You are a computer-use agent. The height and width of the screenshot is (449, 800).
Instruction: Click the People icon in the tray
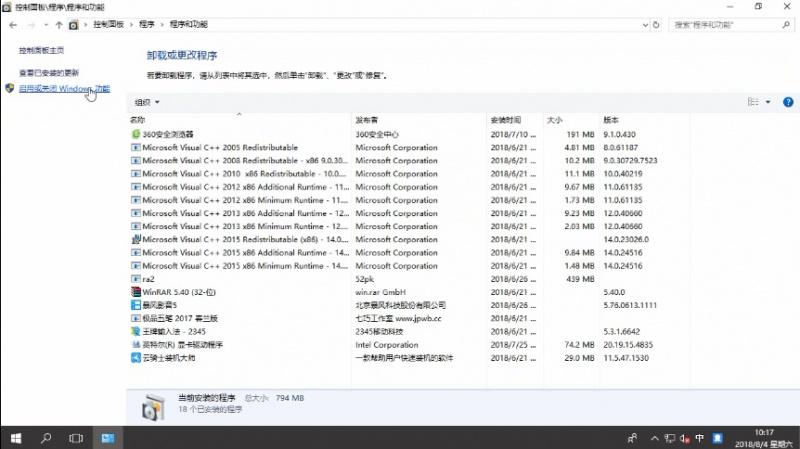click(x=632, y=438)
